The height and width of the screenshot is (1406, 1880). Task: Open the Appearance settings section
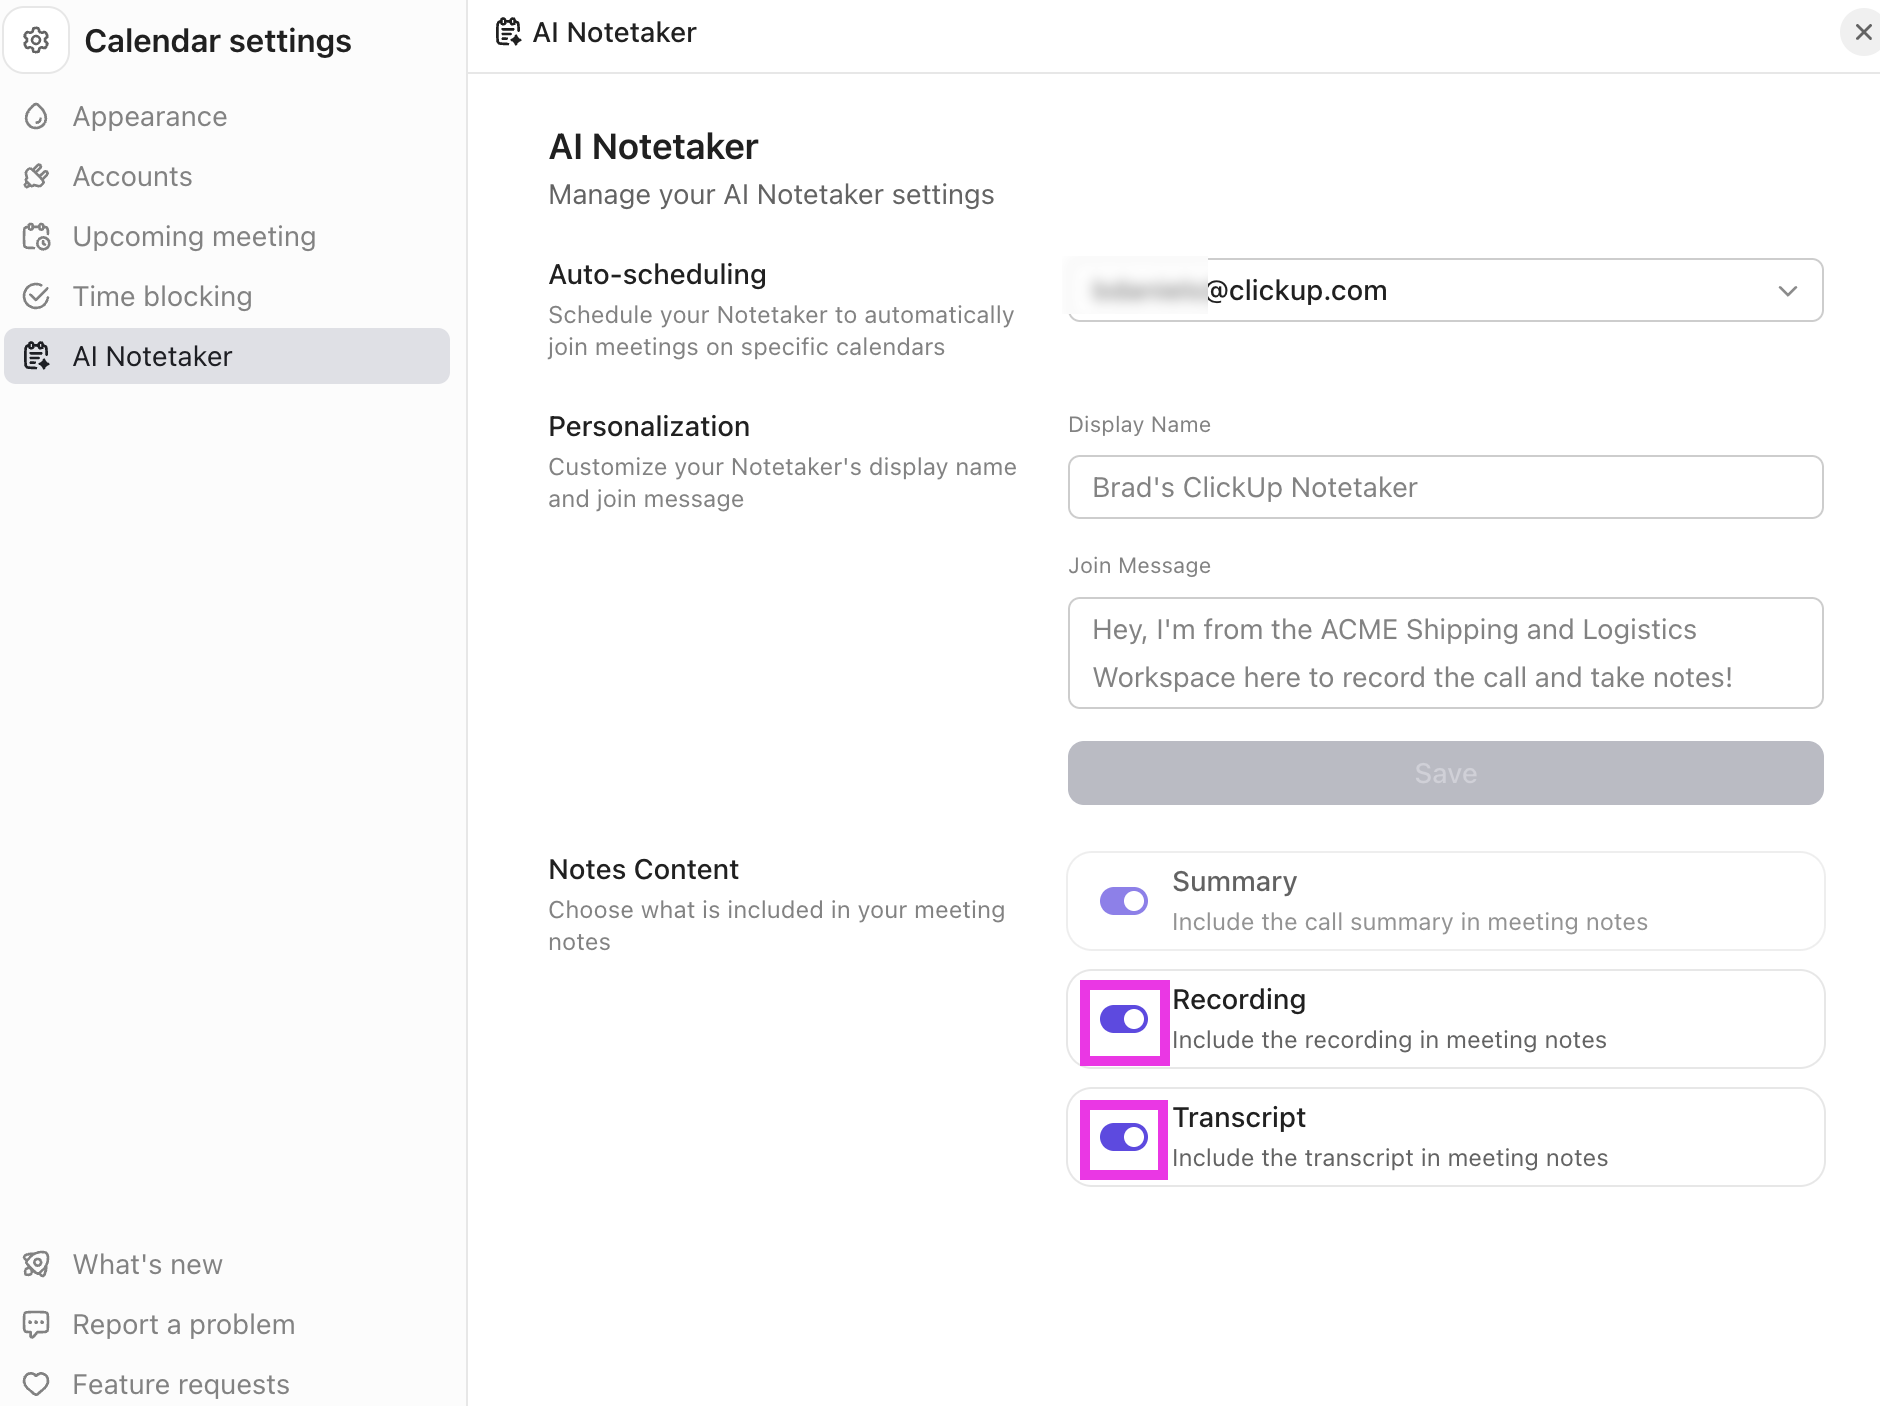click(x=150, y=117)
